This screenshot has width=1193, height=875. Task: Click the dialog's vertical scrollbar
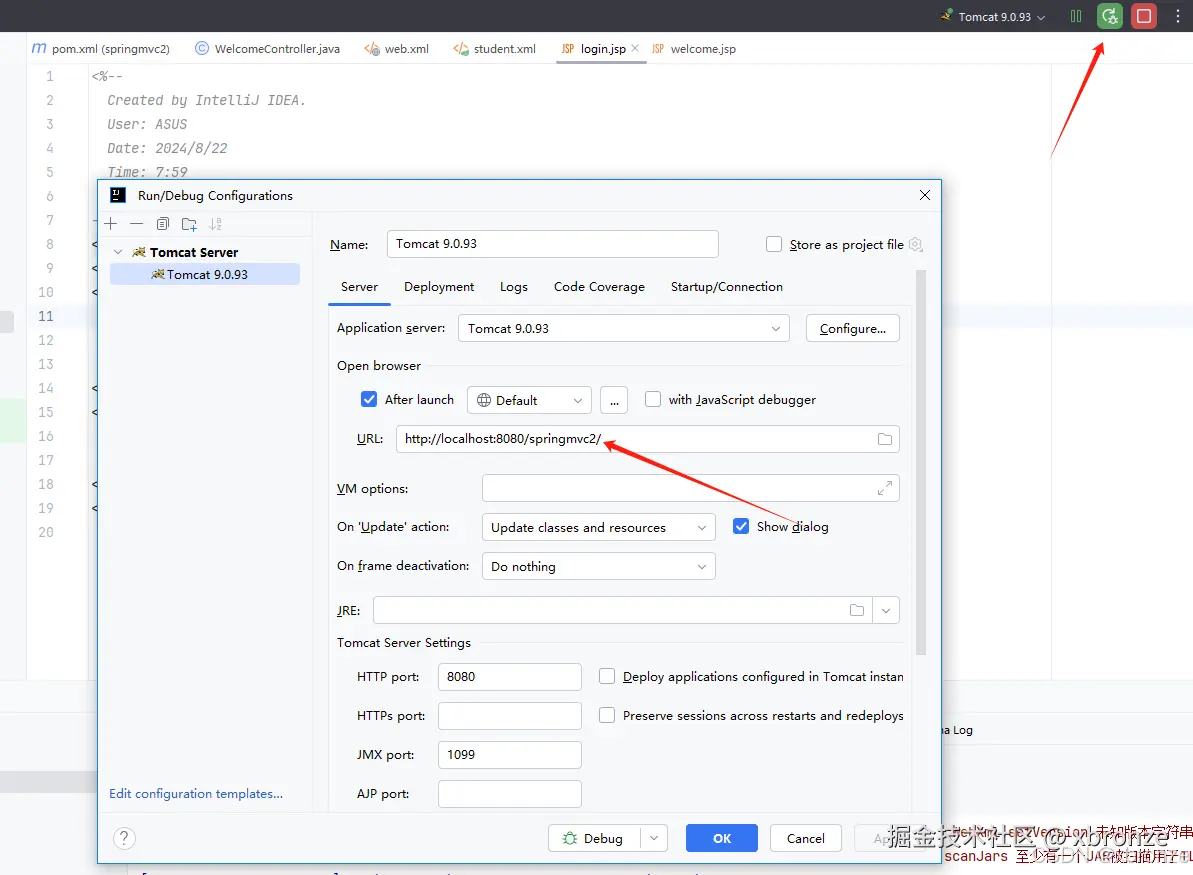coord(921,462)
